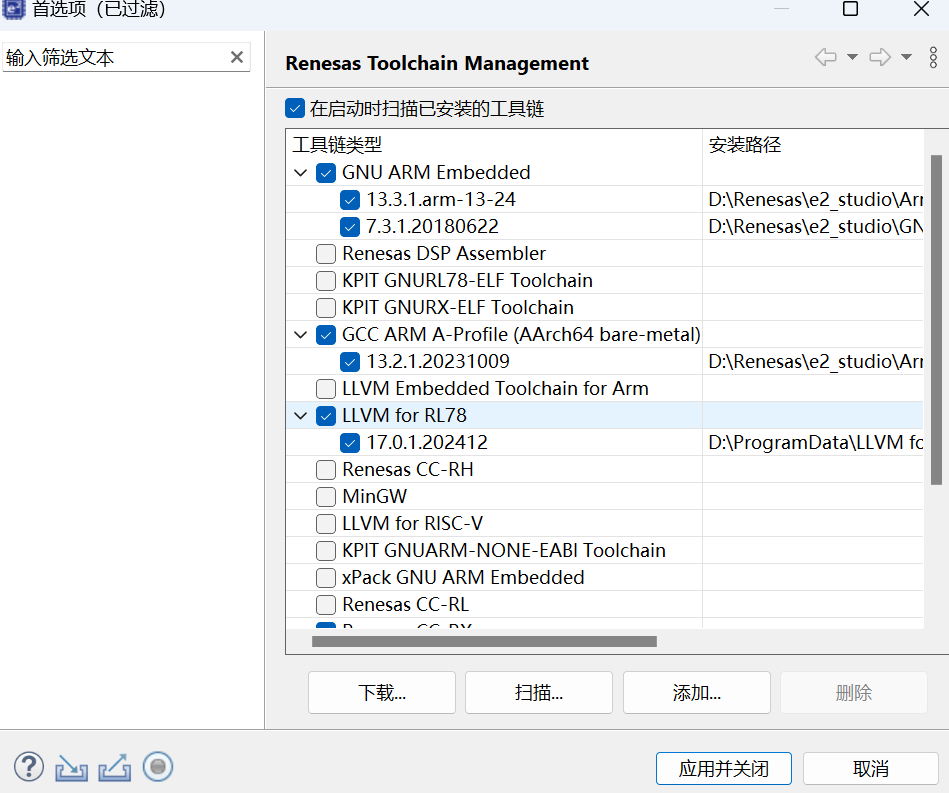Collapse the LLVM for RL78 tree node
The width and height of the screenshot is (949, 793).
(300, 416)
